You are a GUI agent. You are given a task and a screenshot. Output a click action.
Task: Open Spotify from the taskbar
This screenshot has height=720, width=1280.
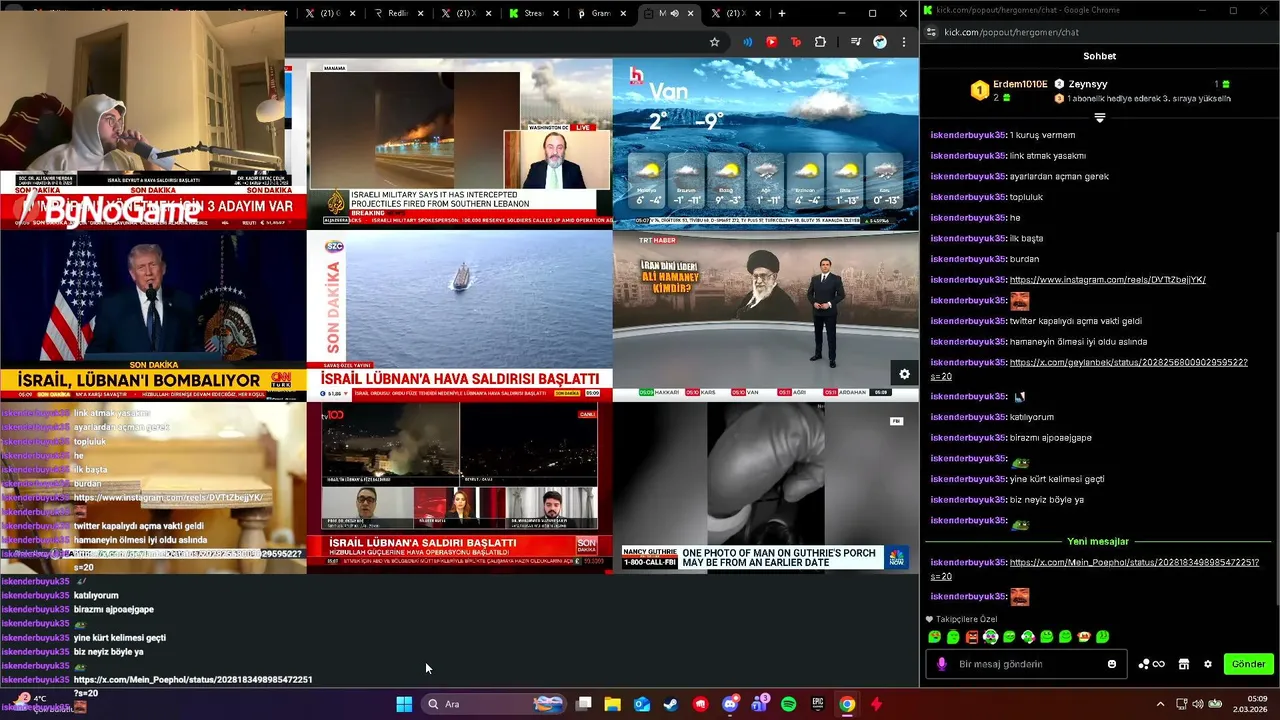click(788, 704)
